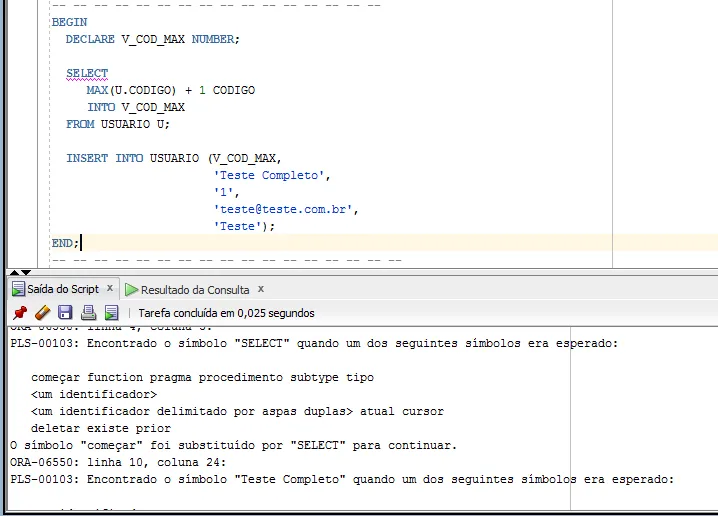Place cursor on the END; line
The height and width of the screenshot is (516, 718).
(x=65, y=243)
